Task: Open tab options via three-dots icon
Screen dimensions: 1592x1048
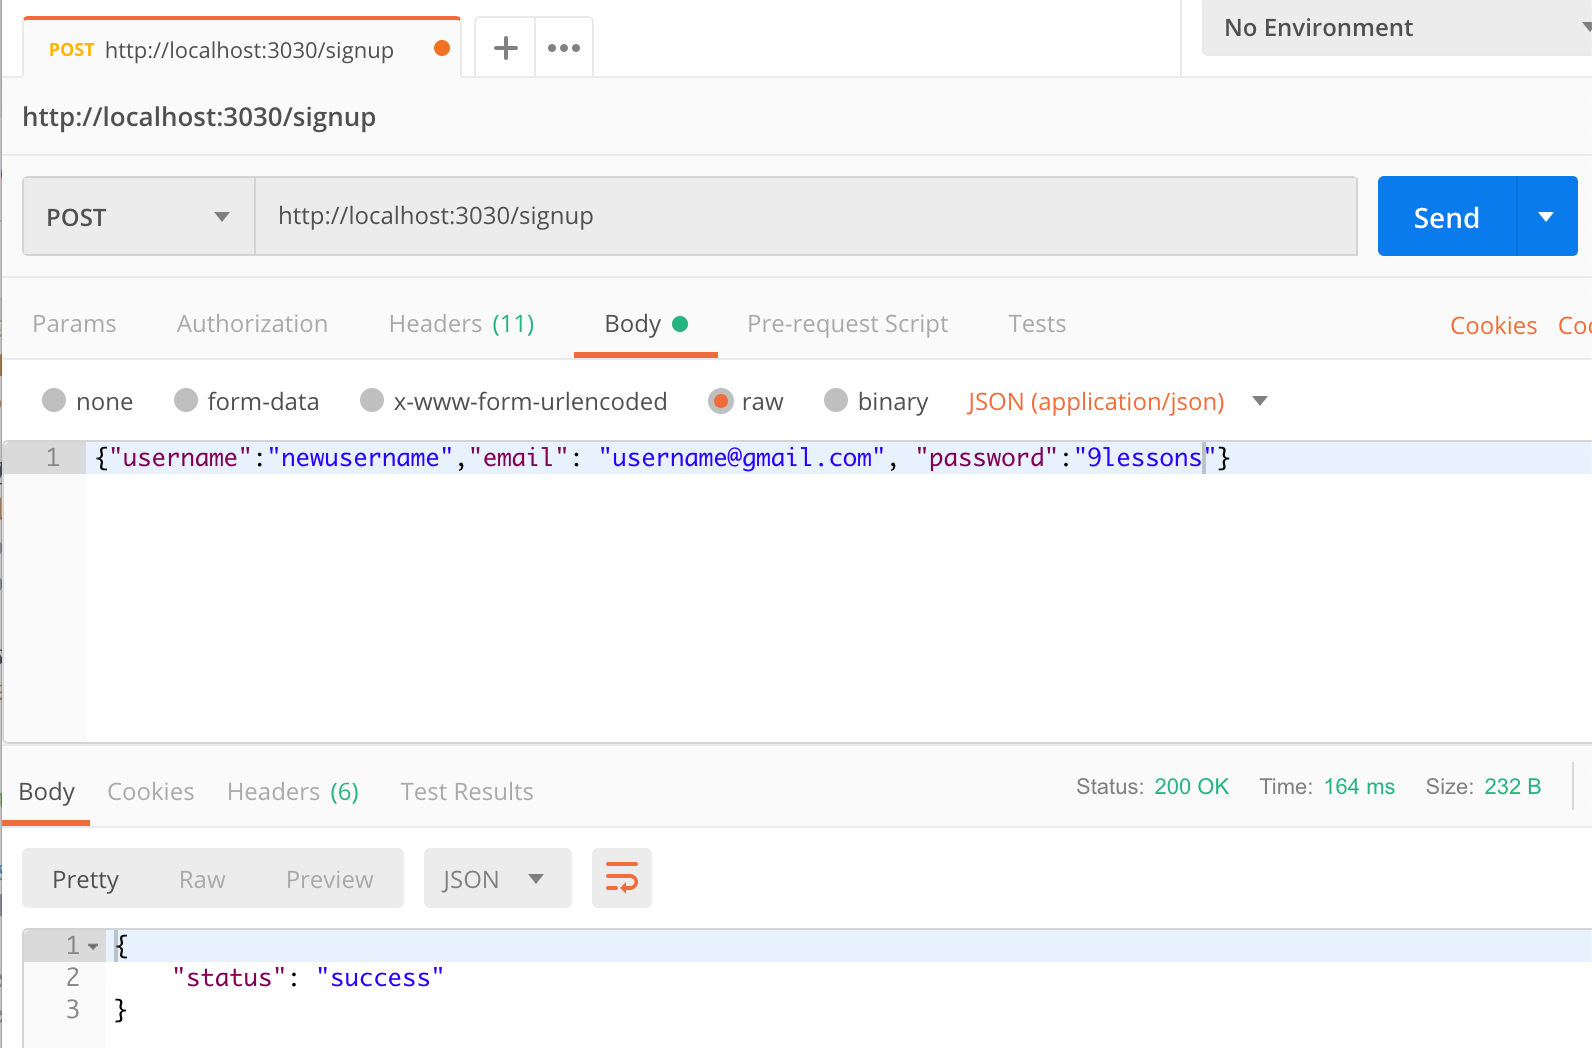Action: [x=564, y=47]
